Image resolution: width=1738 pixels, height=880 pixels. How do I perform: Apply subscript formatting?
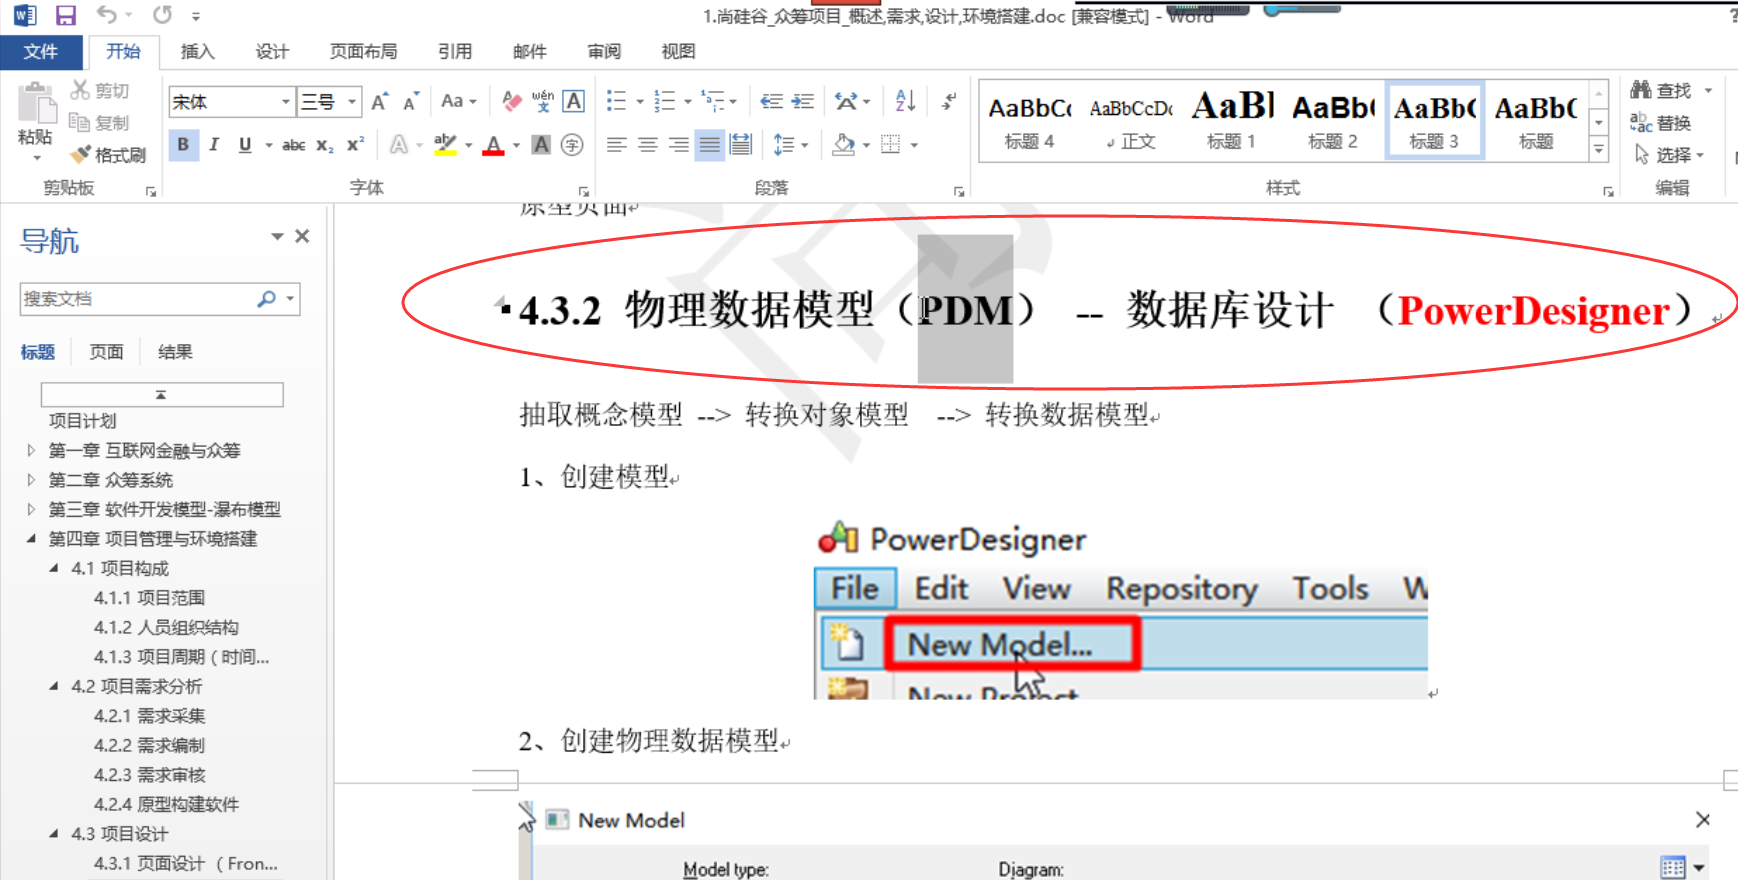coord(324,145)
